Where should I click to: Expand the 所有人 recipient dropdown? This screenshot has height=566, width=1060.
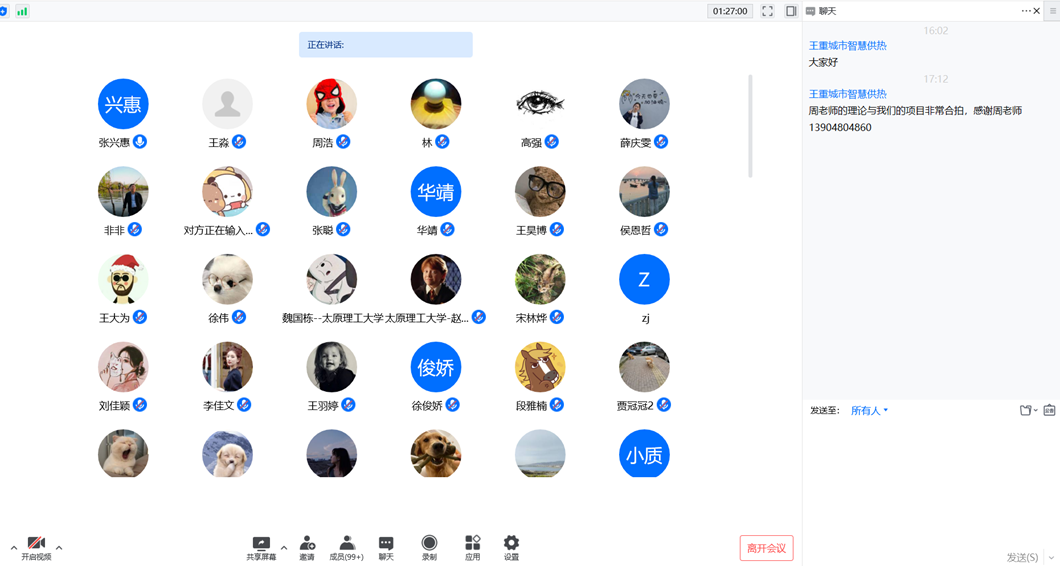click(x=869, y=410)
